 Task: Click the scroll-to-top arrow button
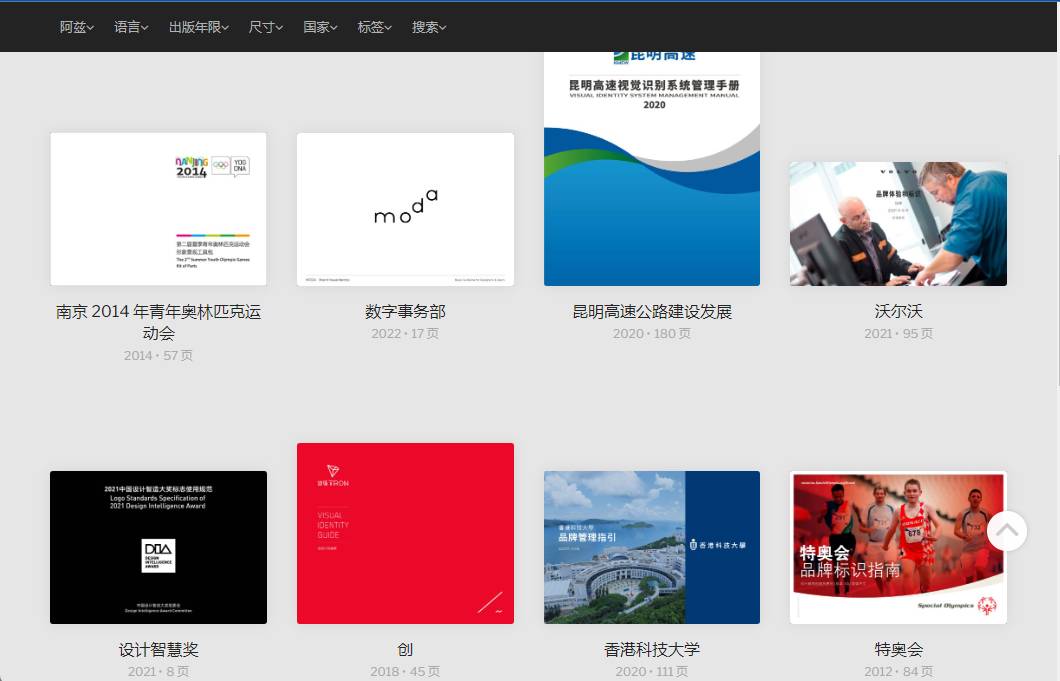1007,531
